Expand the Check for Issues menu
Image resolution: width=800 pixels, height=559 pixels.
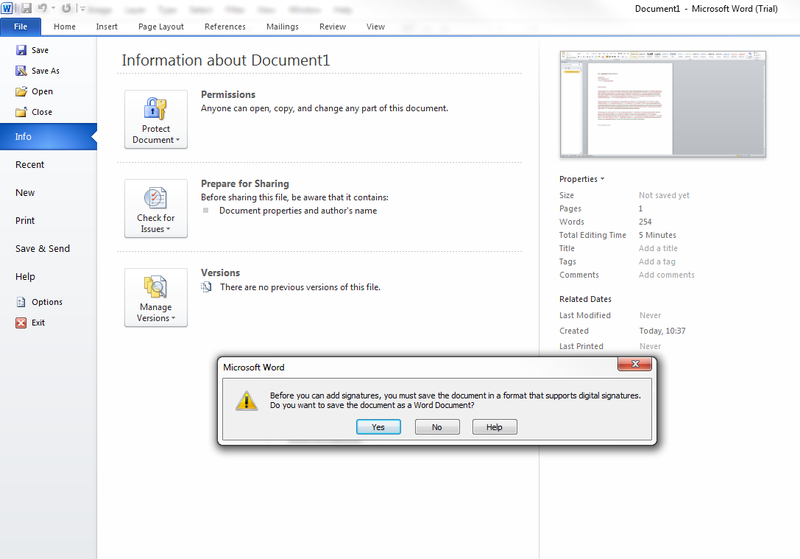point(155,208)
